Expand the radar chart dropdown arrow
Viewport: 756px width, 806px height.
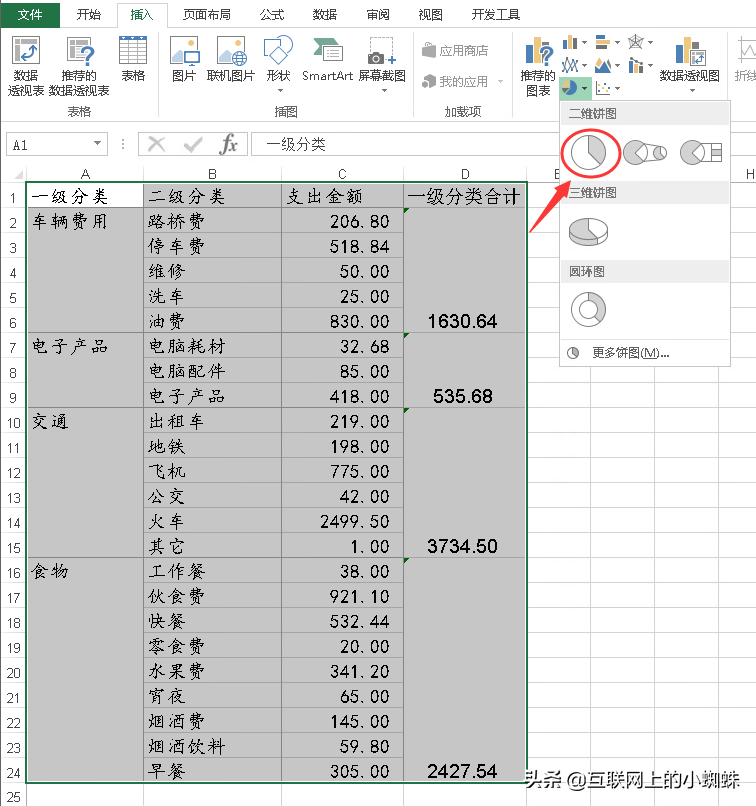click(651, 43)
